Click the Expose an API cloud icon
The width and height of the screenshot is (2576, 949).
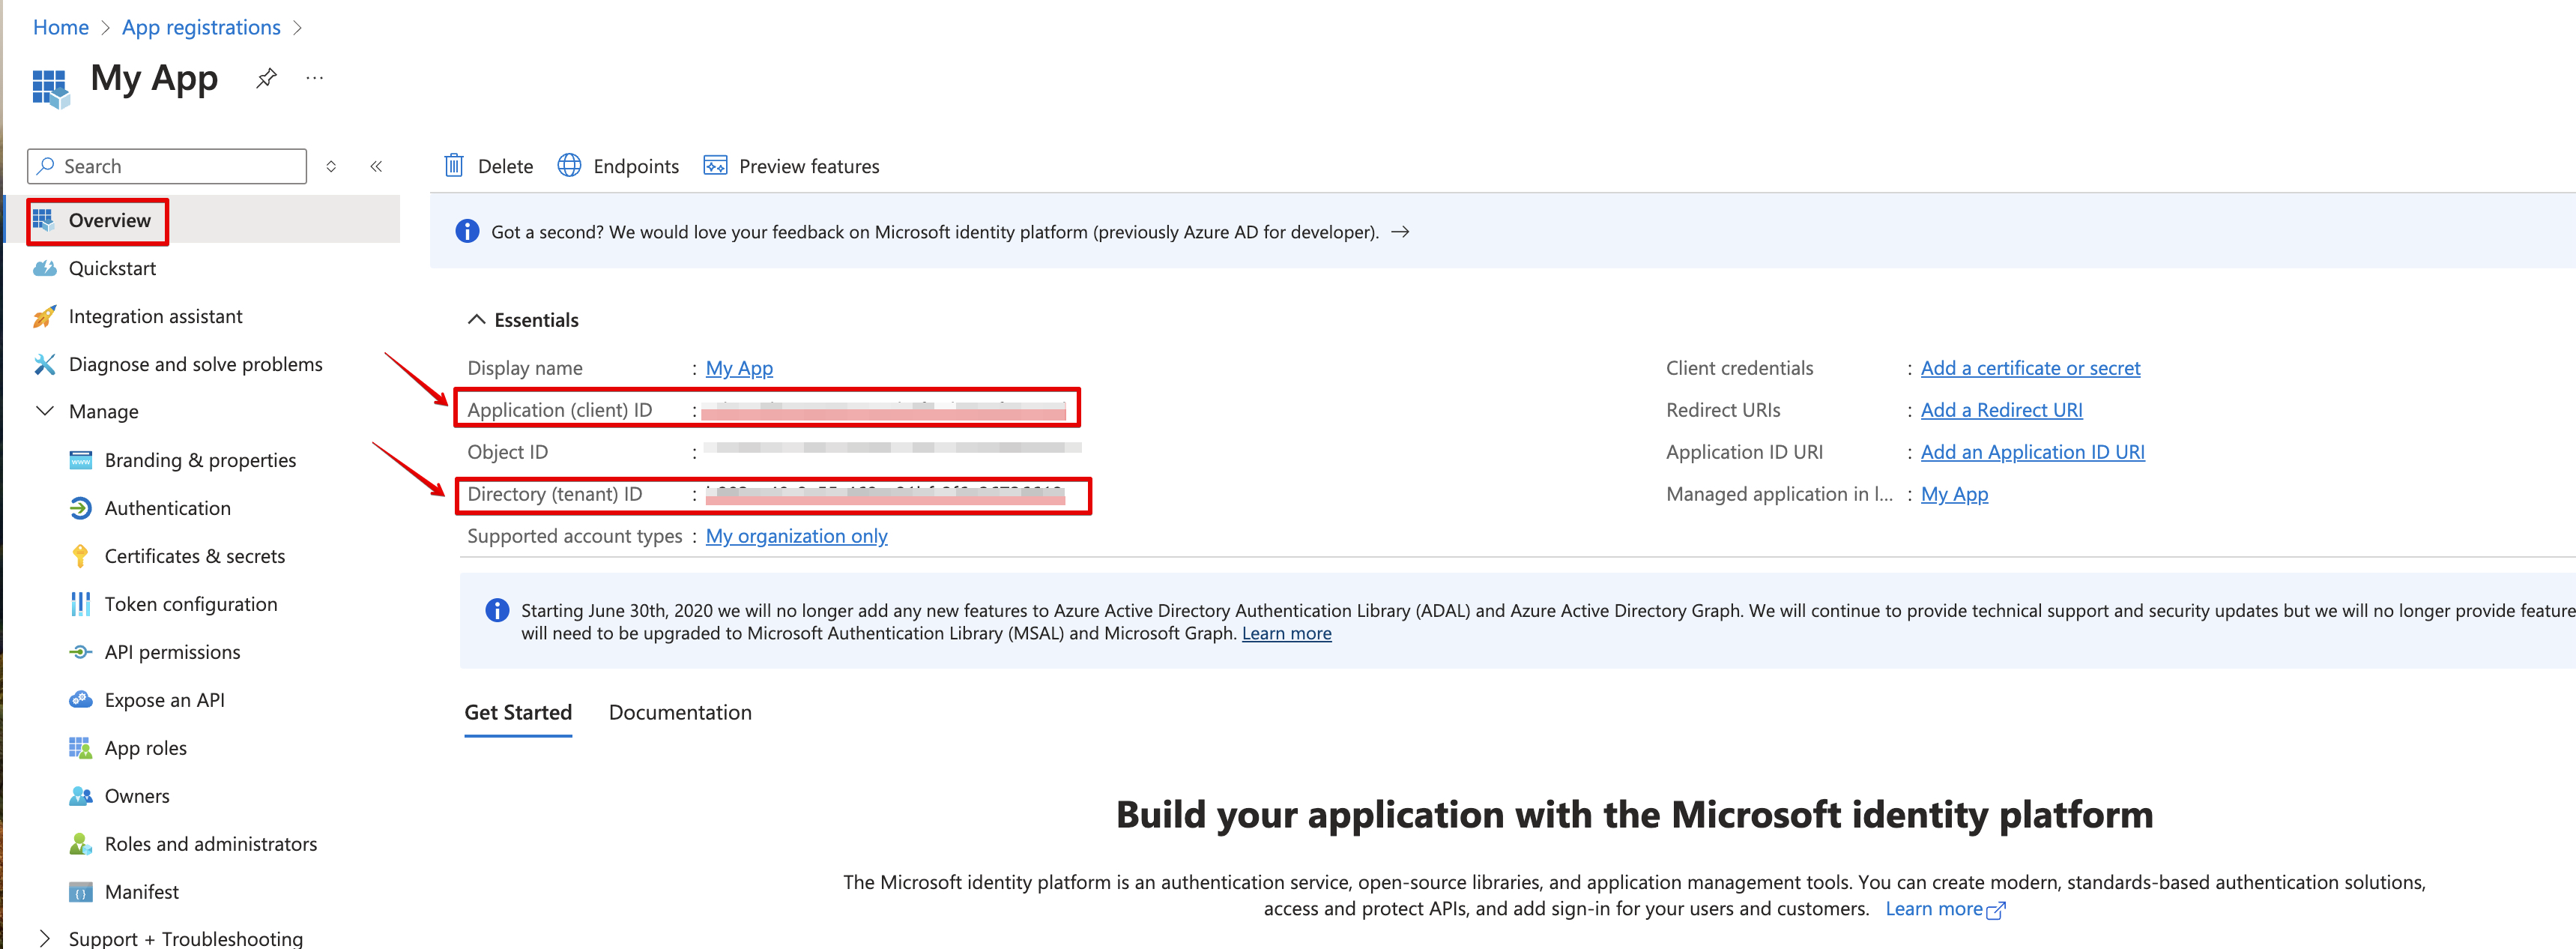(x=81, y=700)
